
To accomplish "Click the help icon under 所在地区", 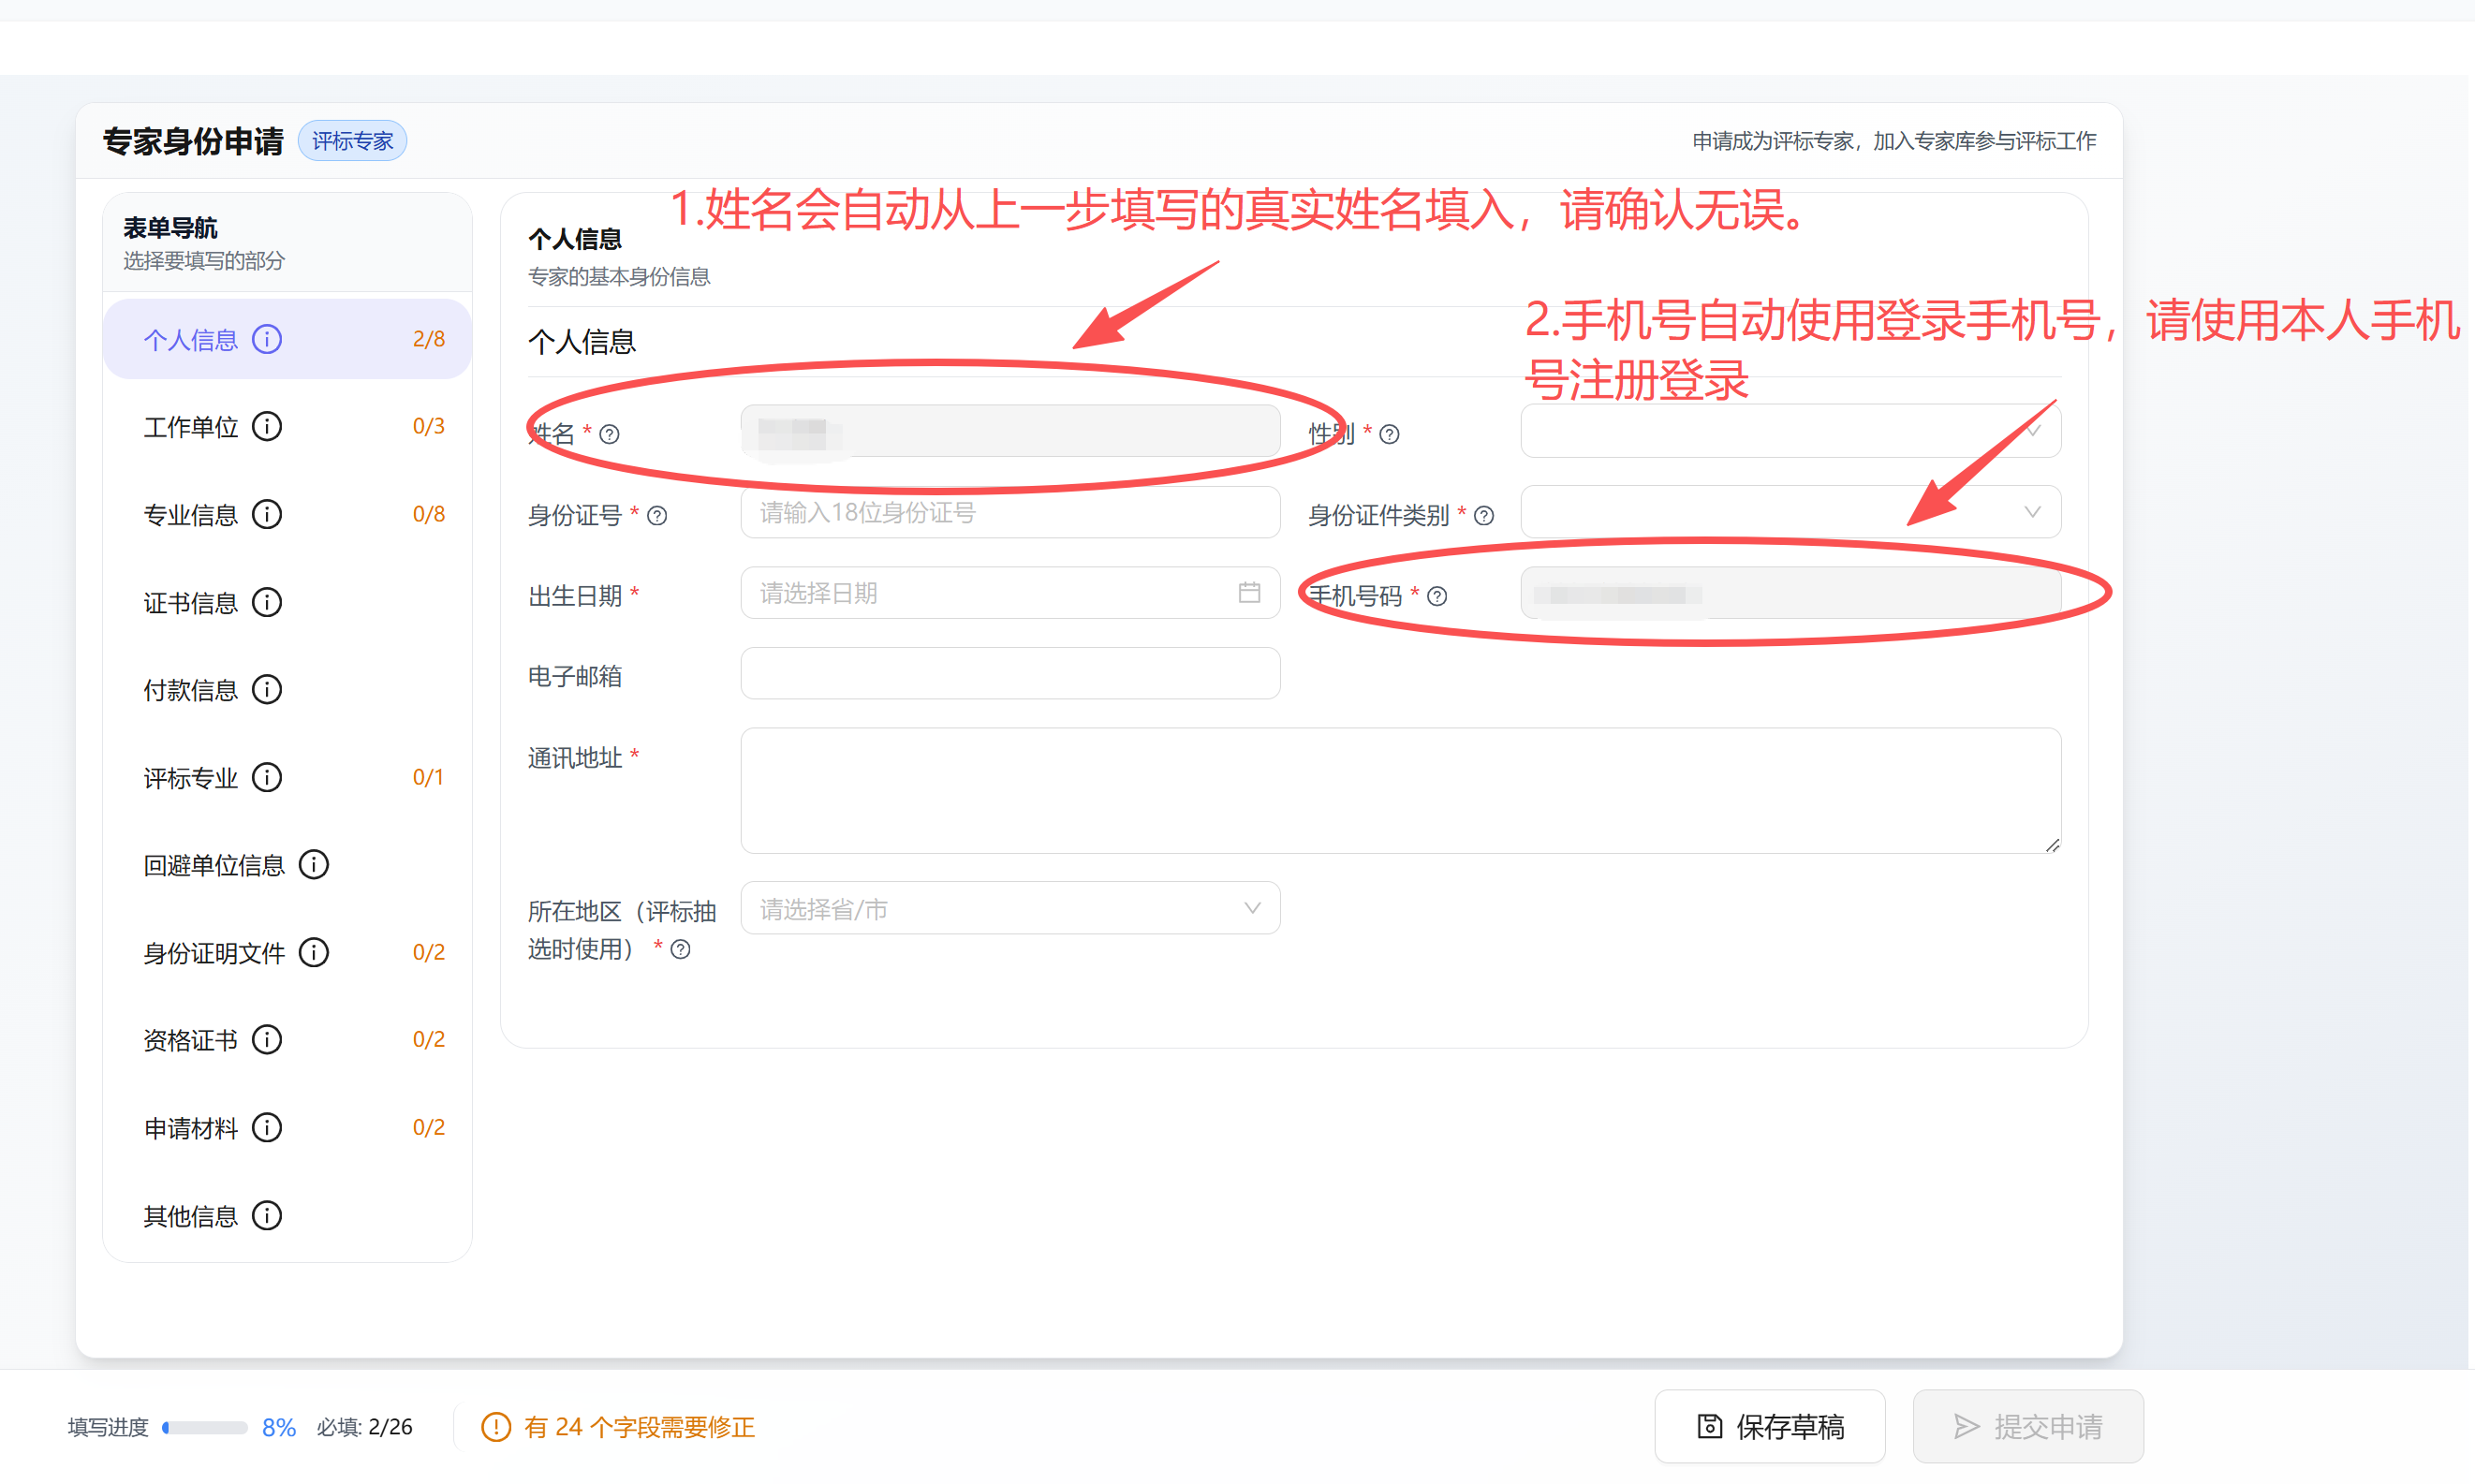I will pyautogui.click(x=680, y=949).
